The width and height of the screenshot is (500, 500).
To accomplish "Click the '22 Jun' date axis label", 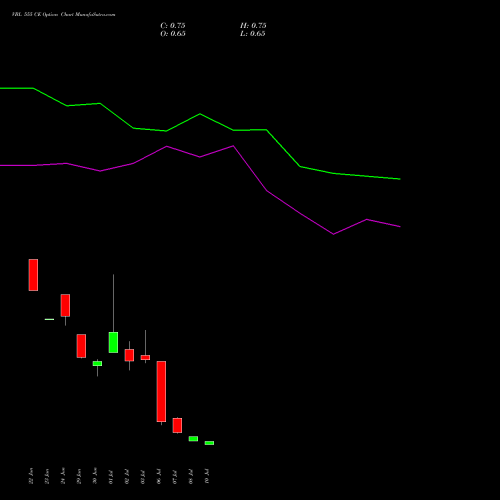I will point(31,476).
